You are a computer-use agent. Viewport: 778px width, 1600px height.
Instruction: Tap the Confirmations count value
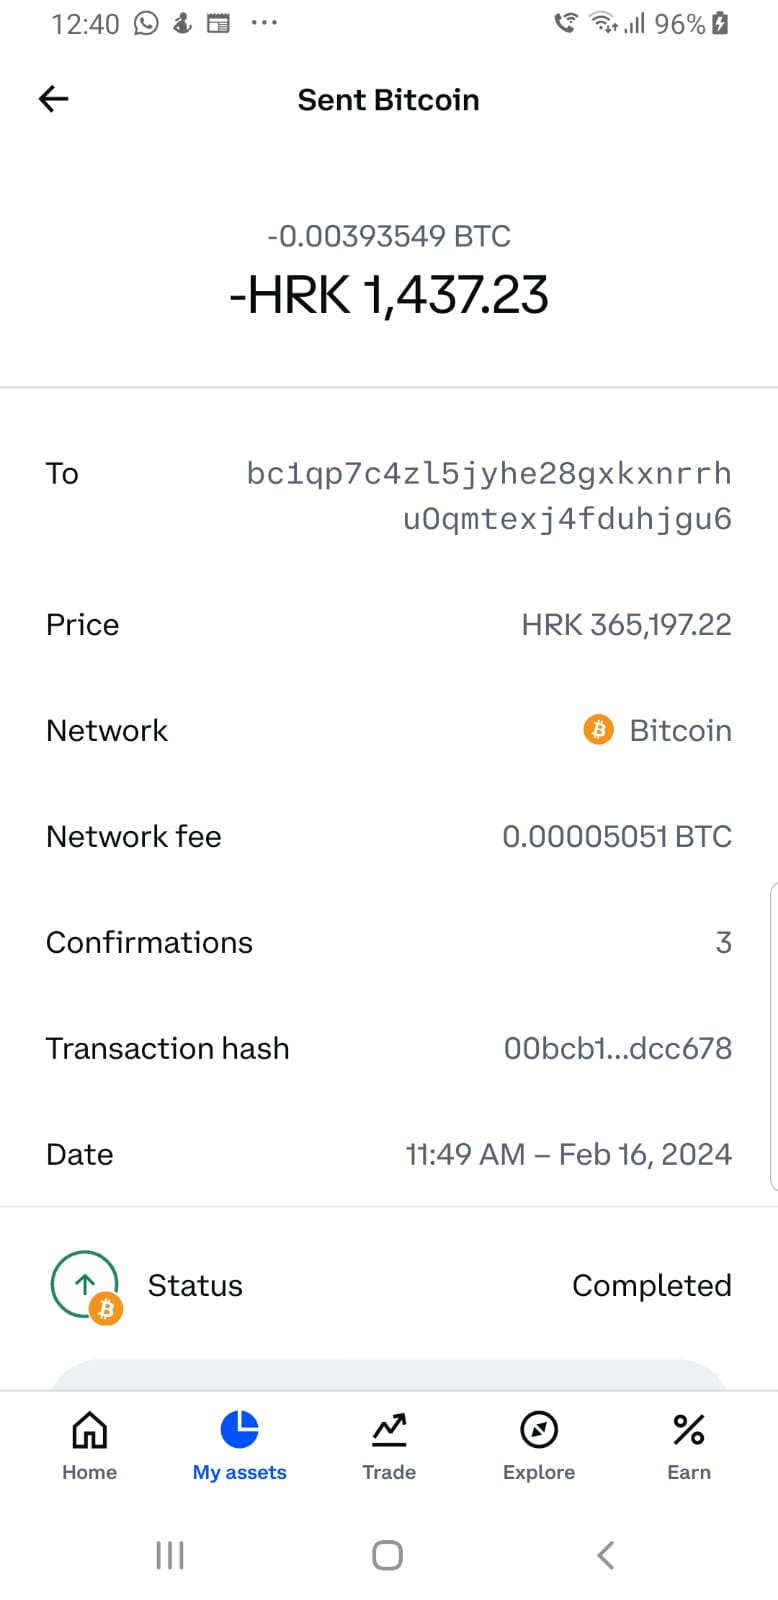point(723,942)
